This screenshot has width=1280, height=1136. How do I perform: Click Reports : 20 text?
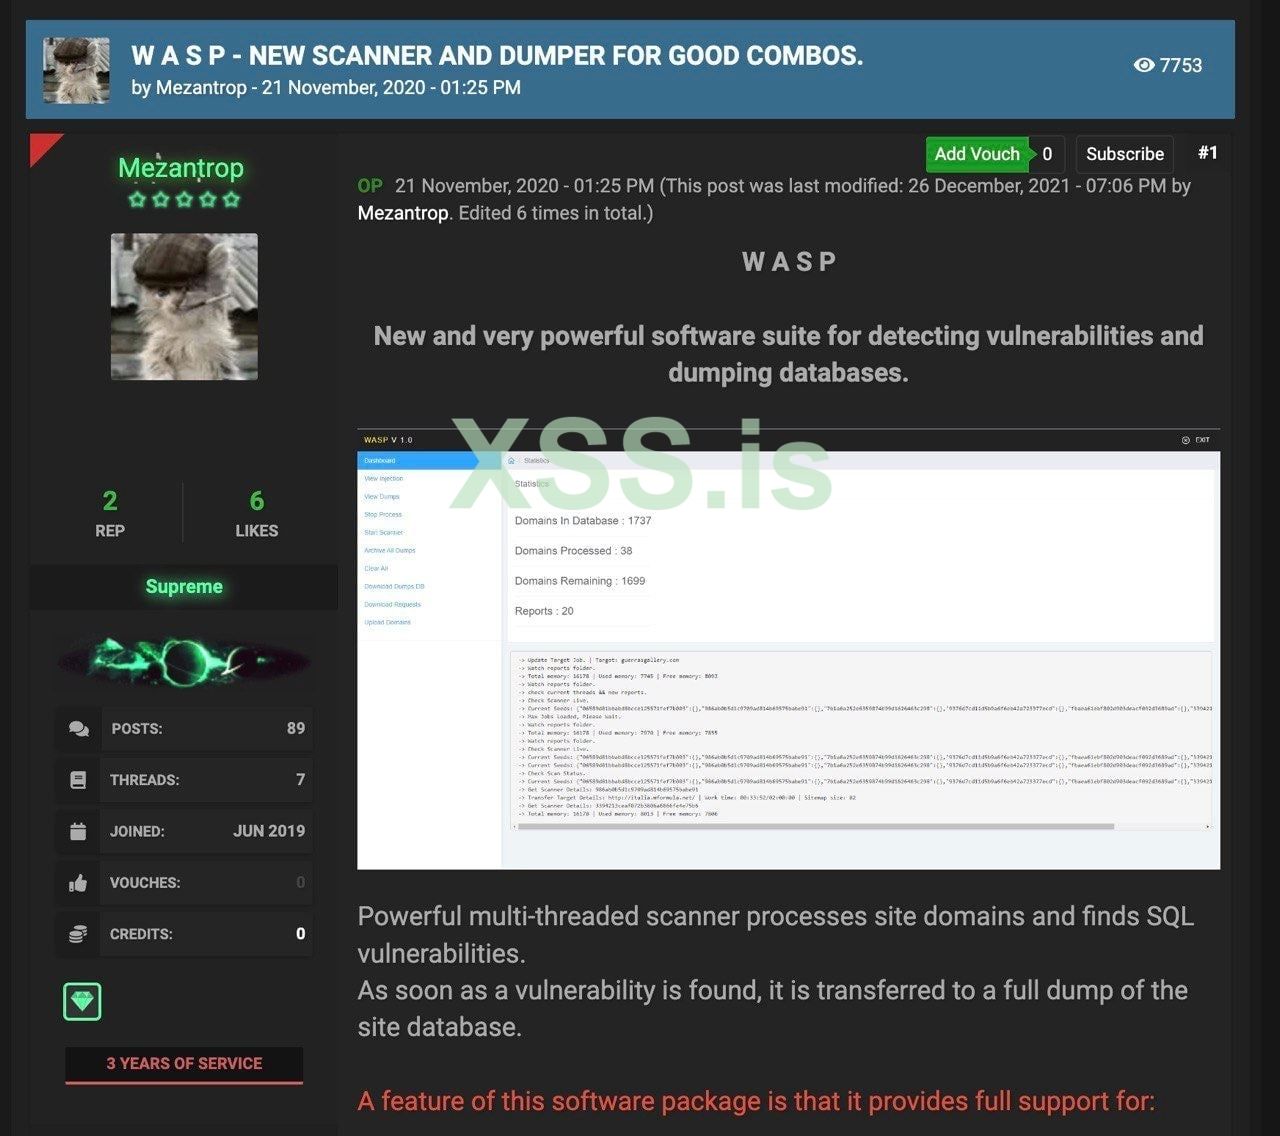[544, 611]
